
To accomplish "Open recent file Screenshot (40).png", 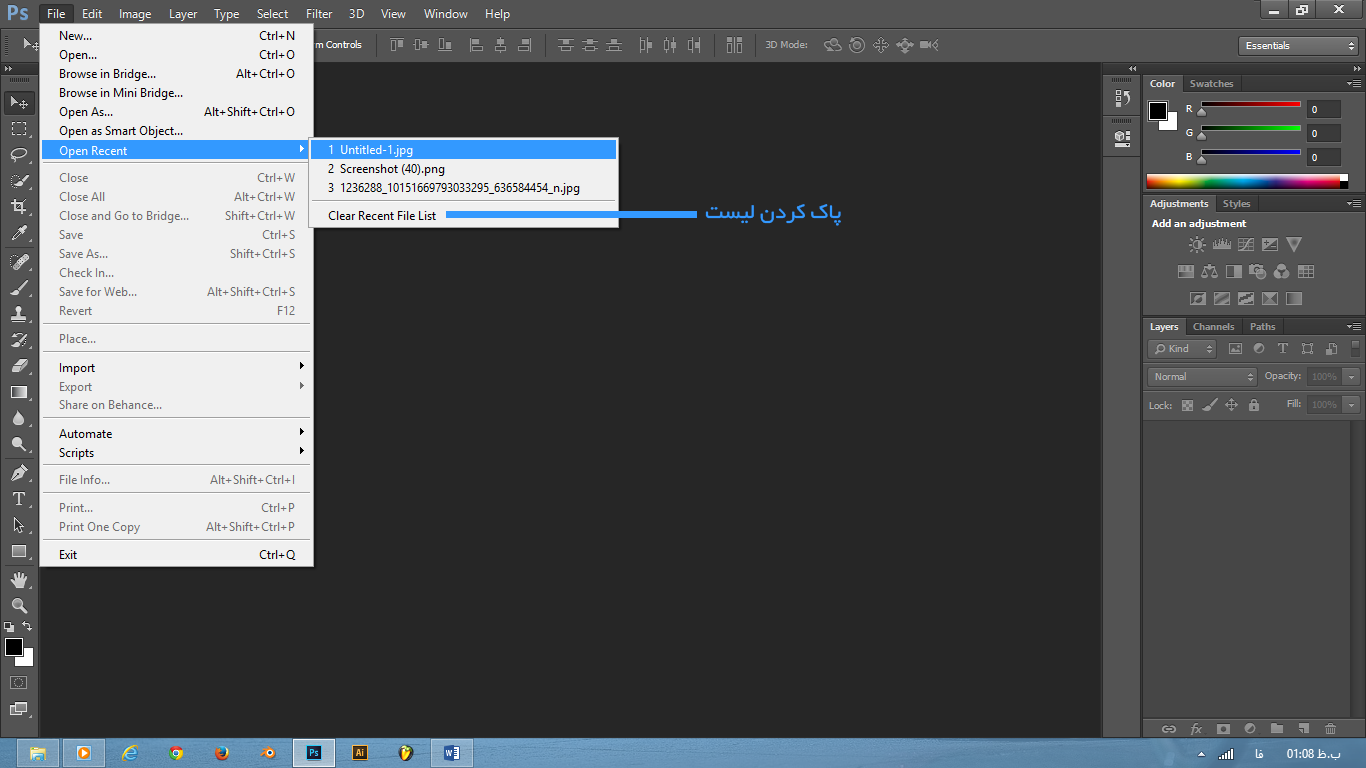I will pyautogui.click(x=464, y=169).
